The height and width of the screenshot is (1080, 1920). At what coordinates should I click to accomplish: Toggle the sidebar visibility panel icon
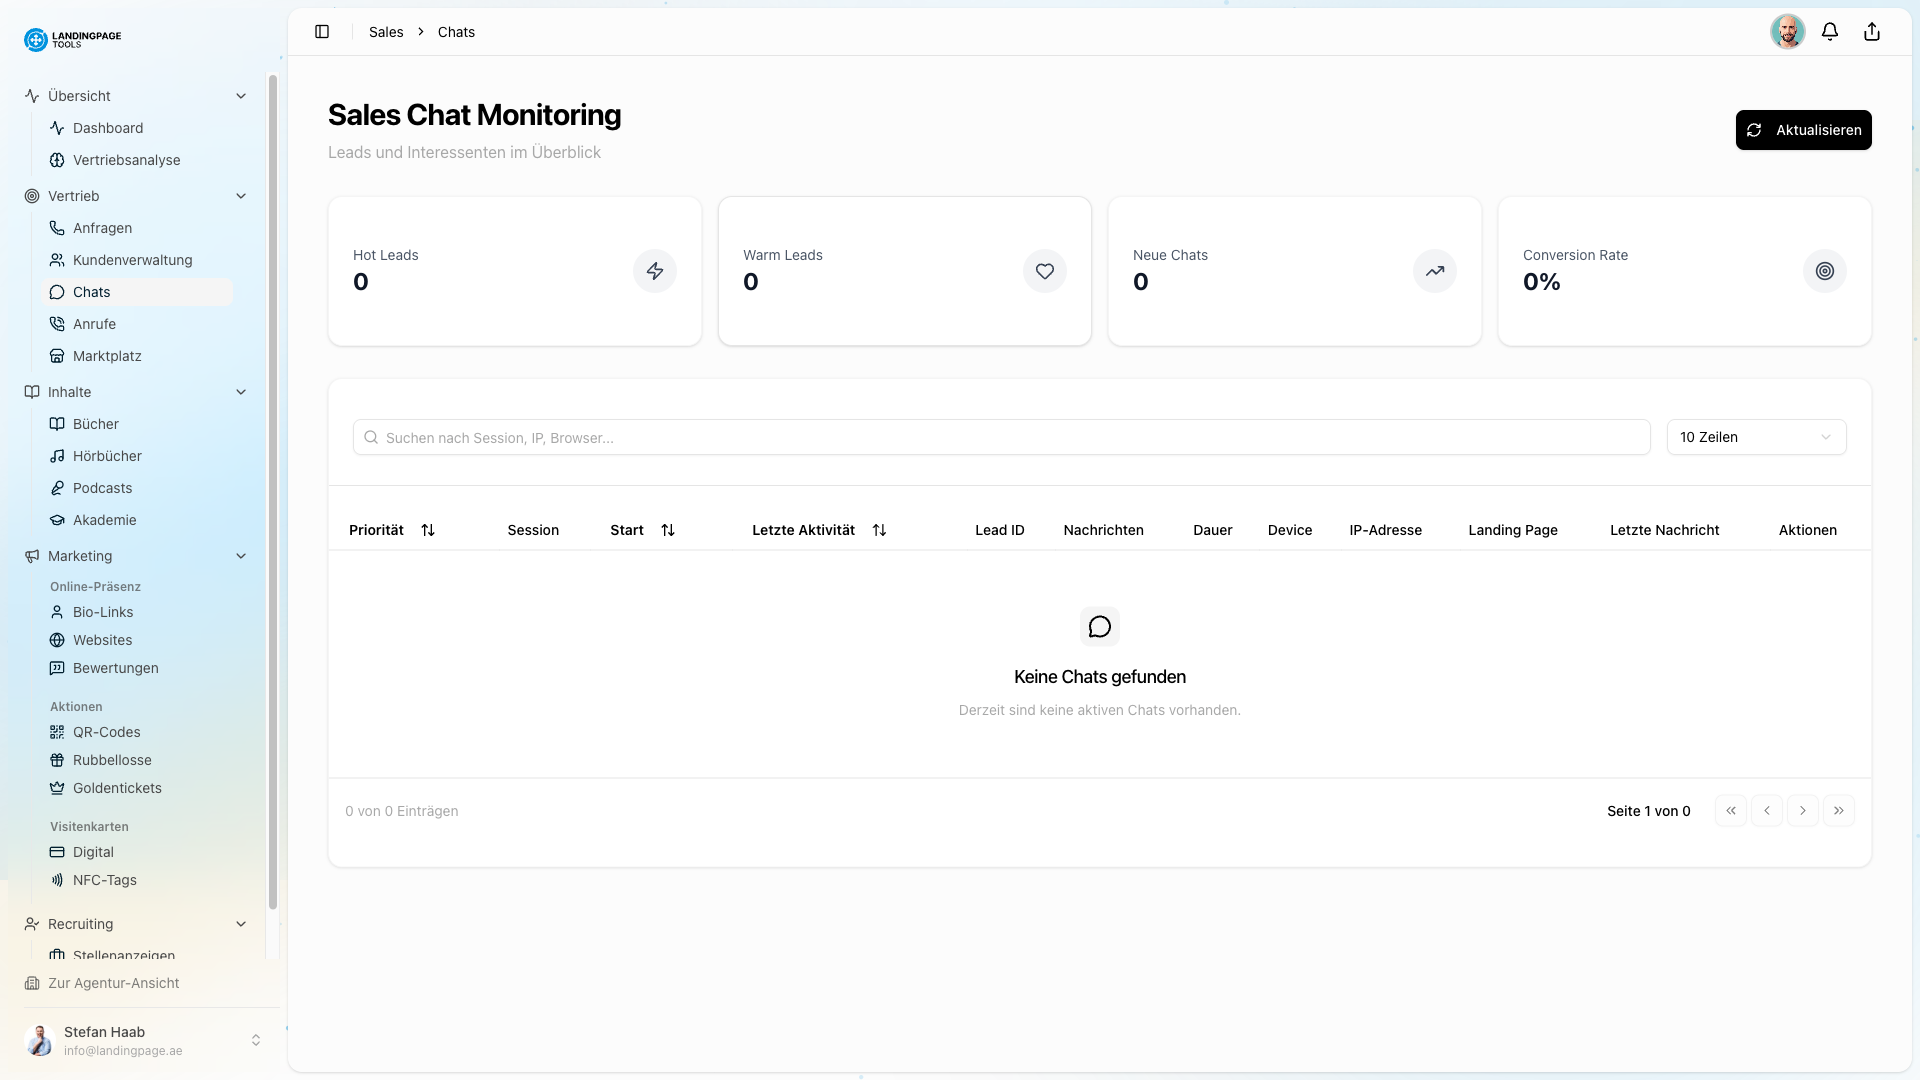coord(322,31)
